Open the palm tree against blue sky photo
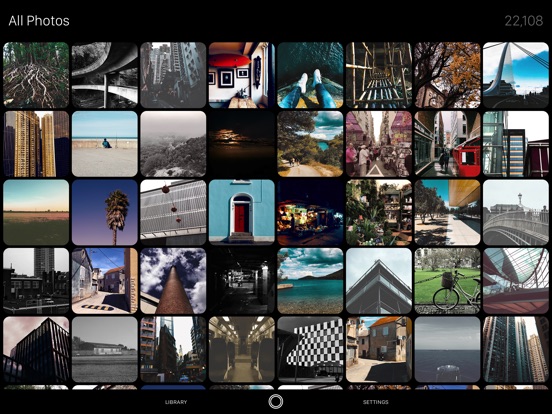Image resolution: width=552 pixels, height=414 pixels. tap(105, 212)
